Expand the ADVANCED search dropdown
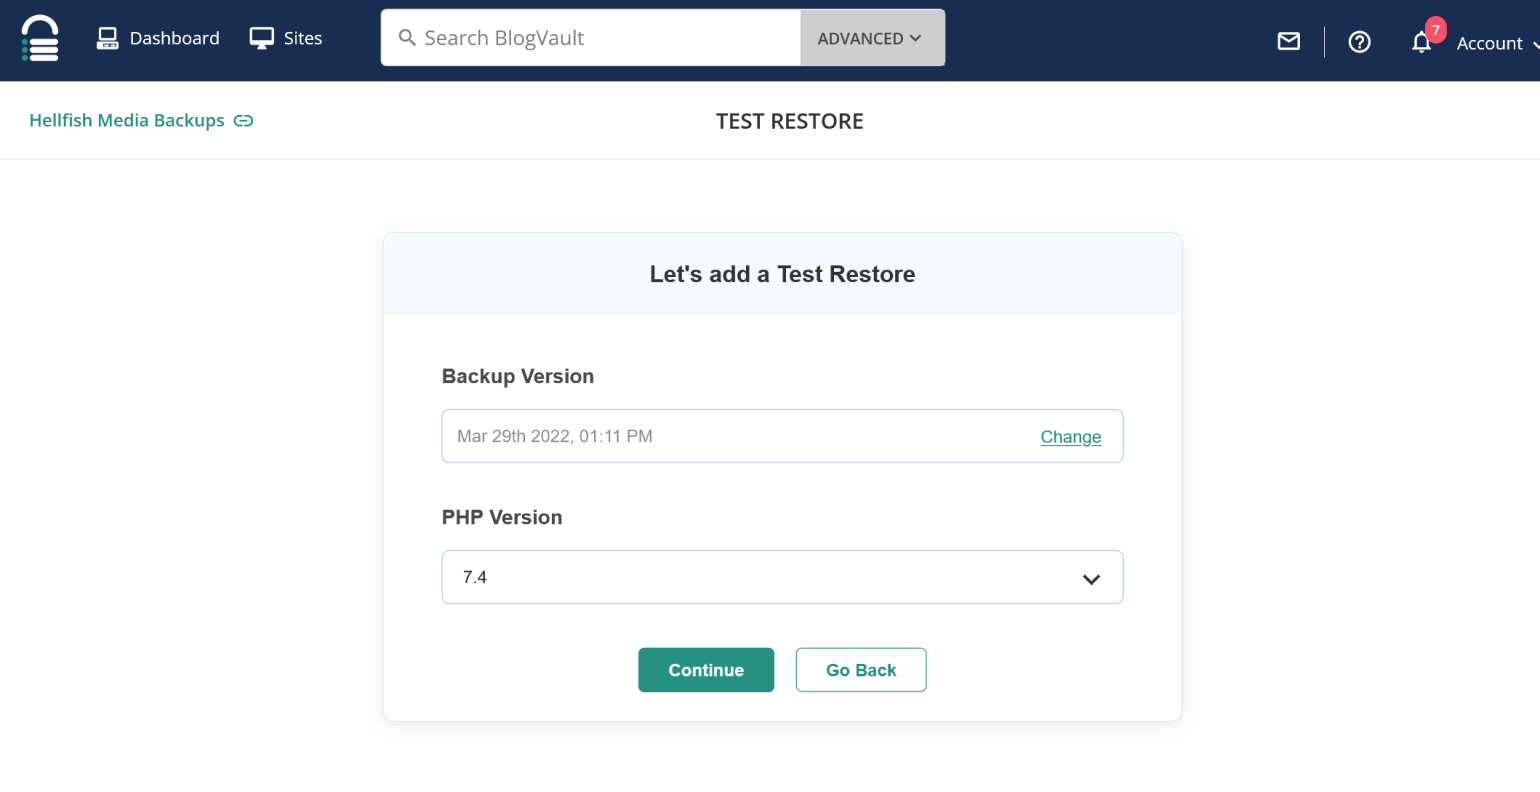The image size is (1540, 792). pyautogui.click(x=872, y=38)
